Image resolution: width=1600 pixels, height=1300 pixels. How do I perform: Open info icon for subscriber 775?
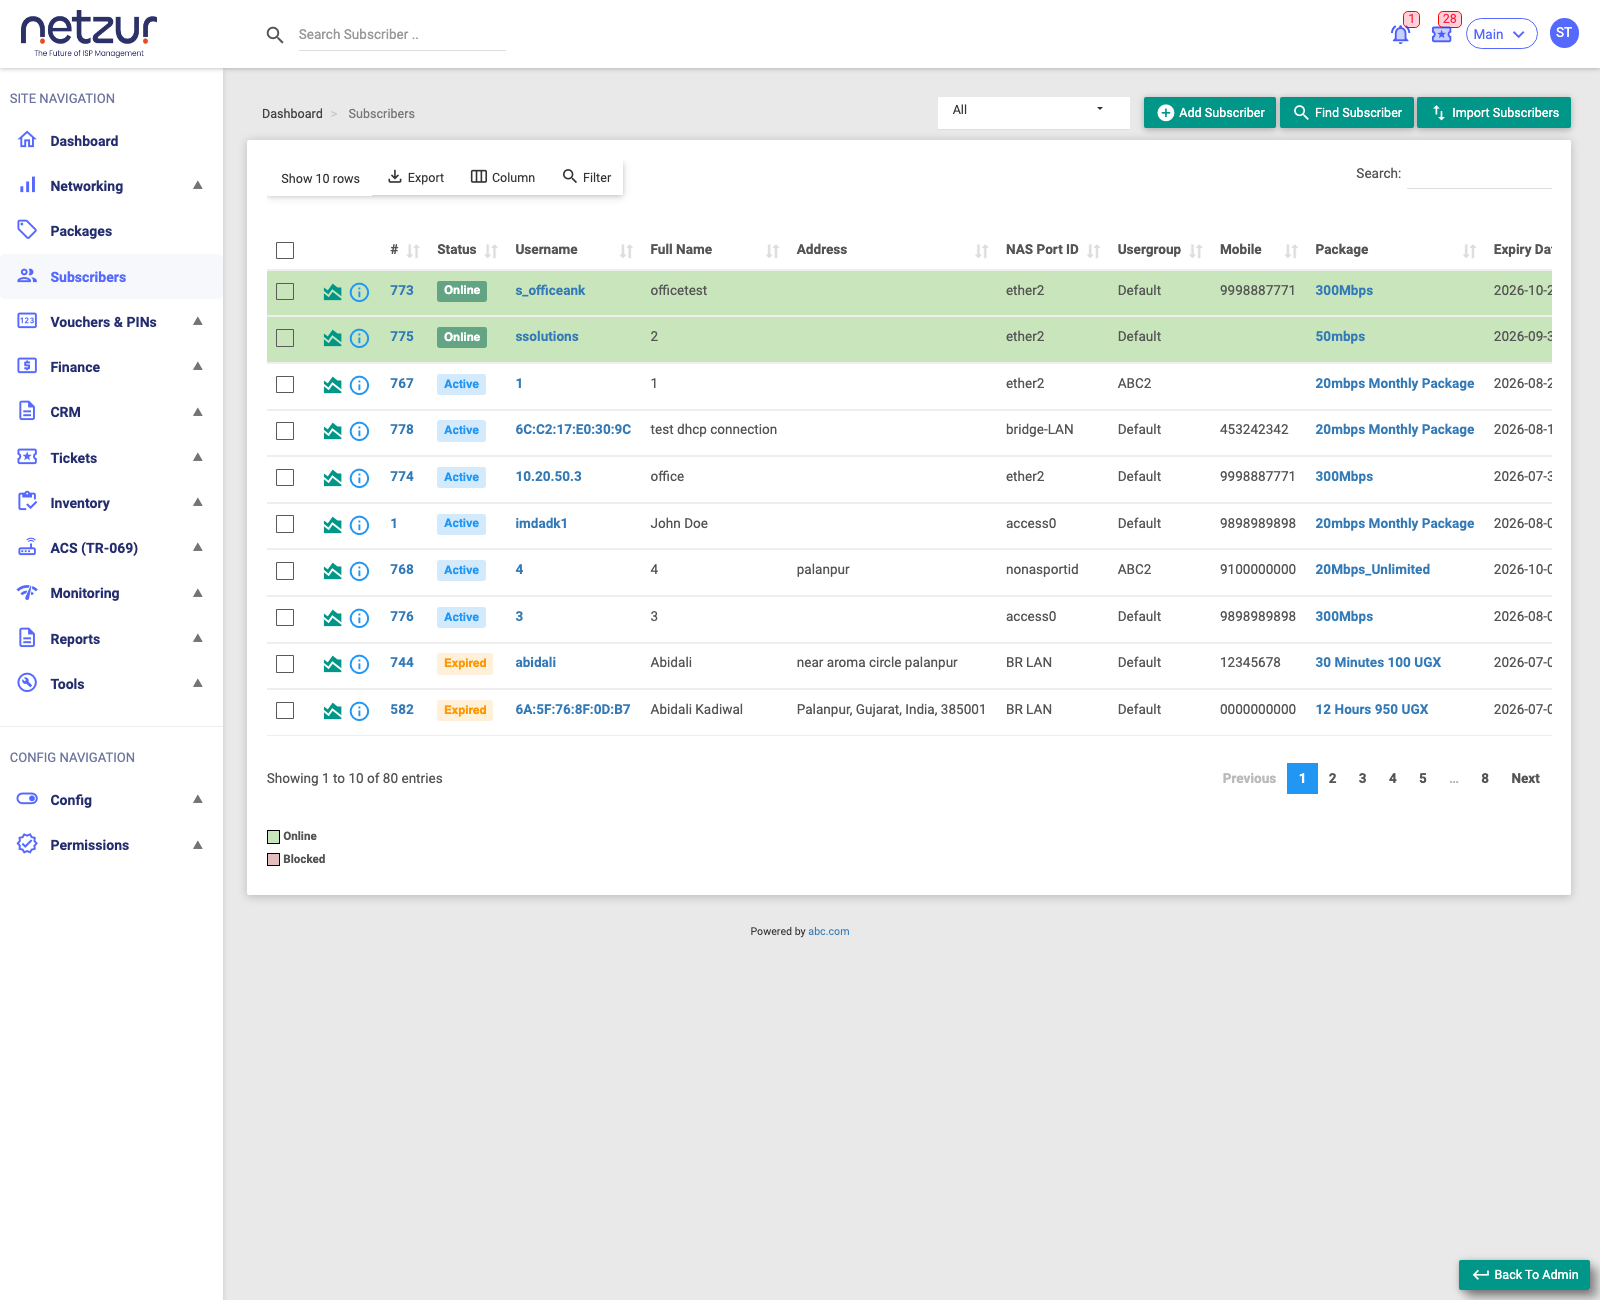tap(360, 338)
